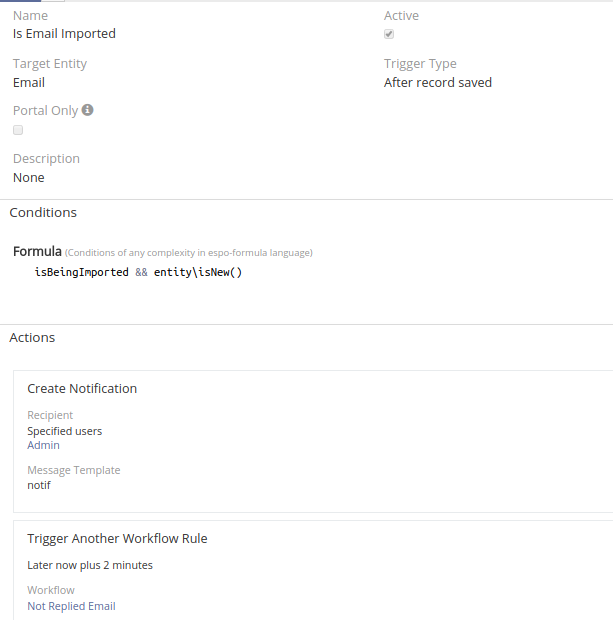
Task: Click the Portal Only info icon
Action: tap(88, 110)
